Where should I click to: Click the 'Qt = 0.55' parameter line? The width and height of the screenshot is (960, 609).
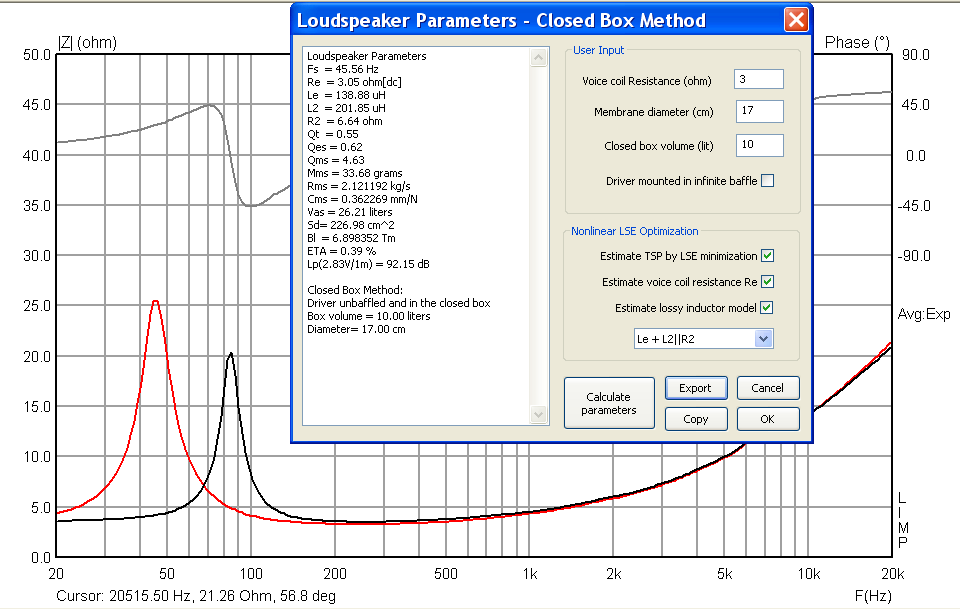(333, 134)
